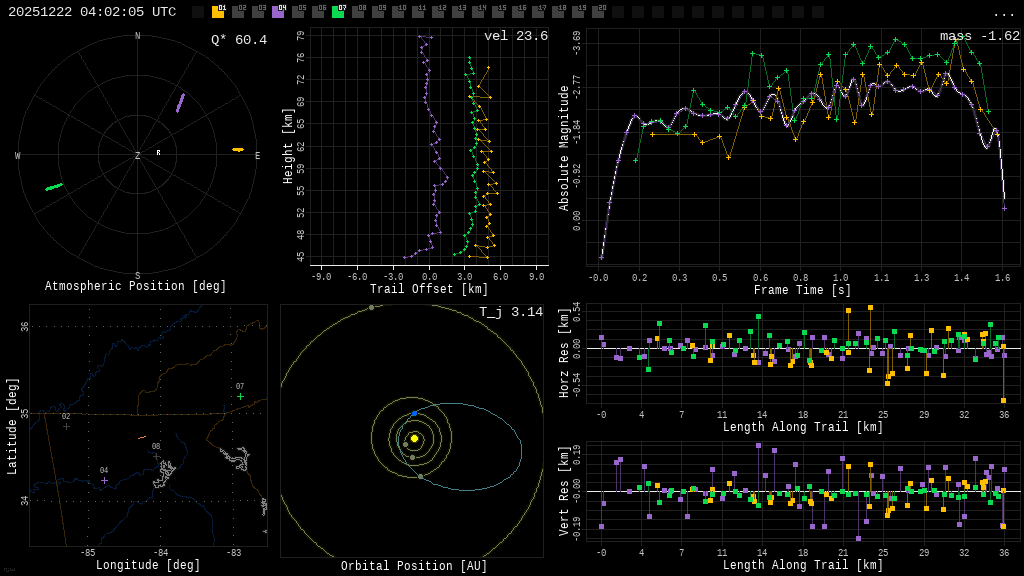Click the vel 23.6 readout

pyautogui.click(x=516, y=36)
